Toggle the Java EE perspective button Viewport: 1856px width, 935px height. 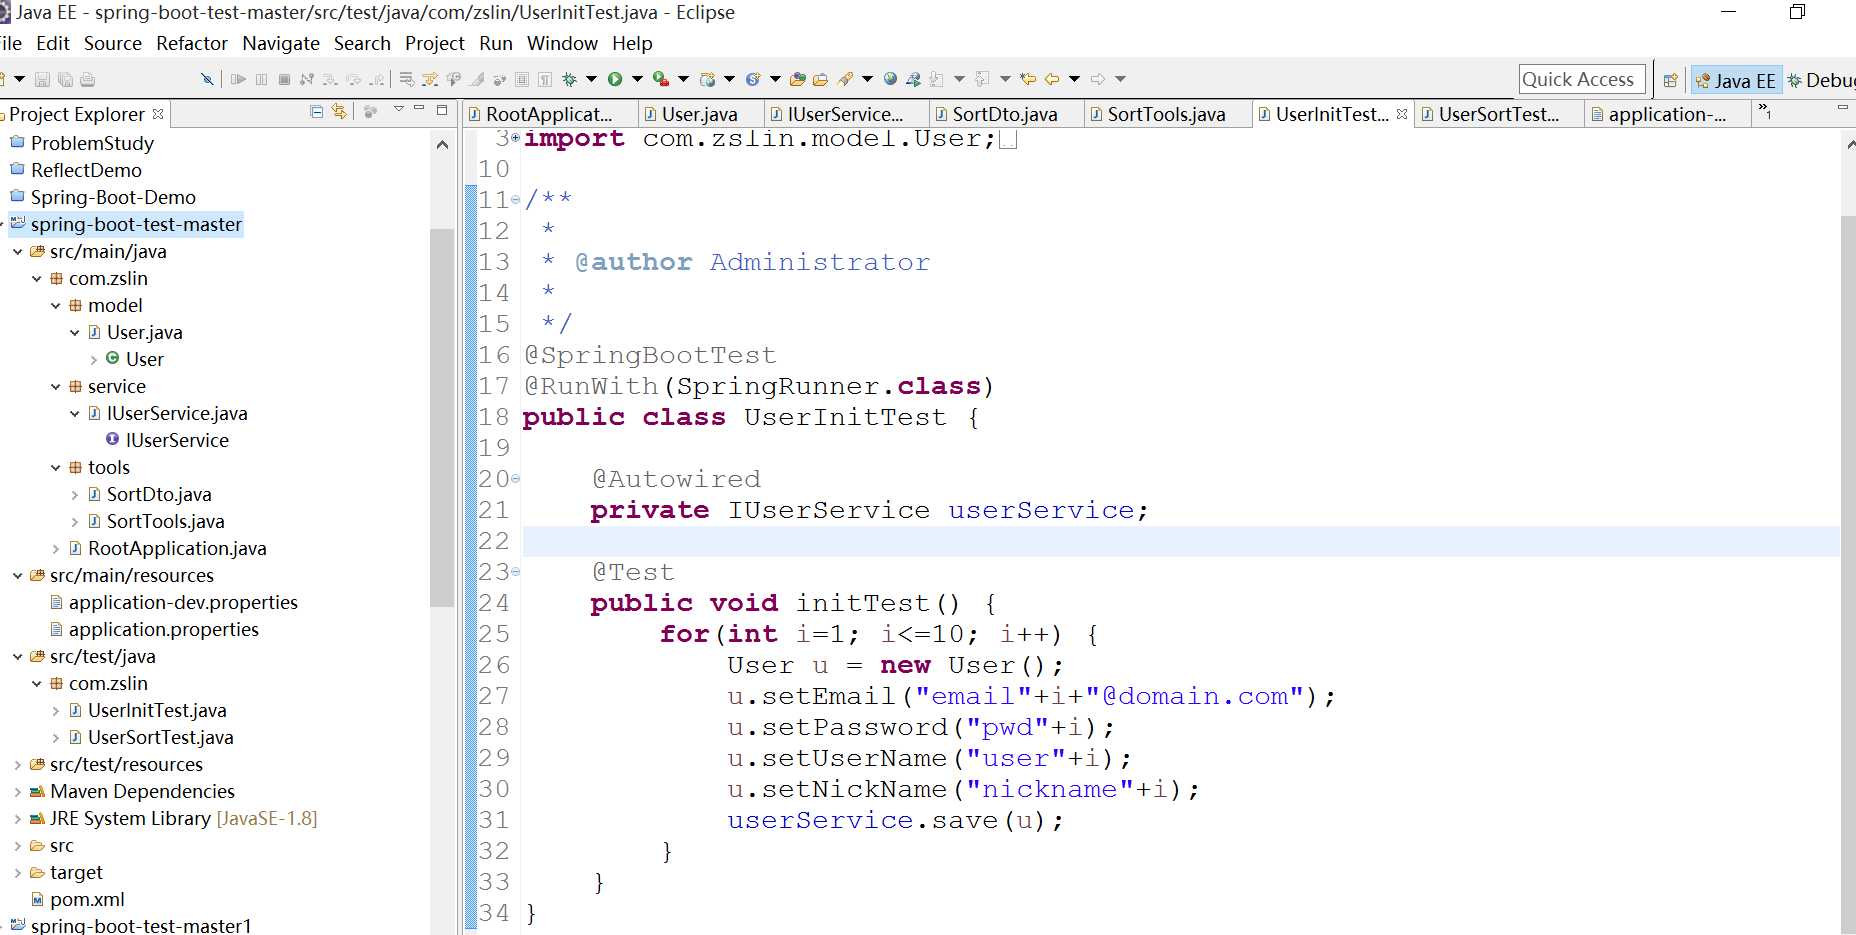click(x=1736, y=80)
